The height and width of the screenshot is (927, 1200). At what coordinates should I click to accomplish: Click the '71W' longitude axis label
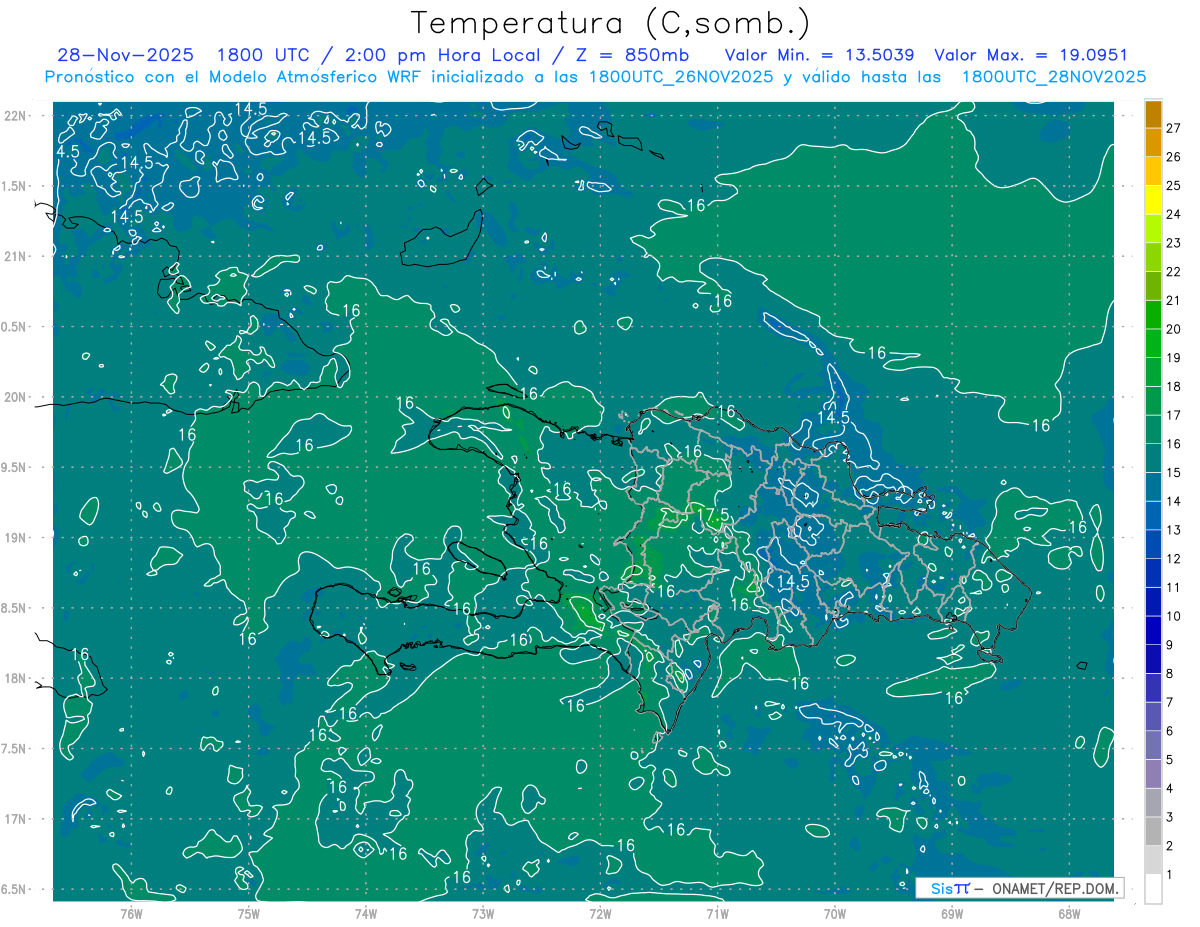pos(717,913)
